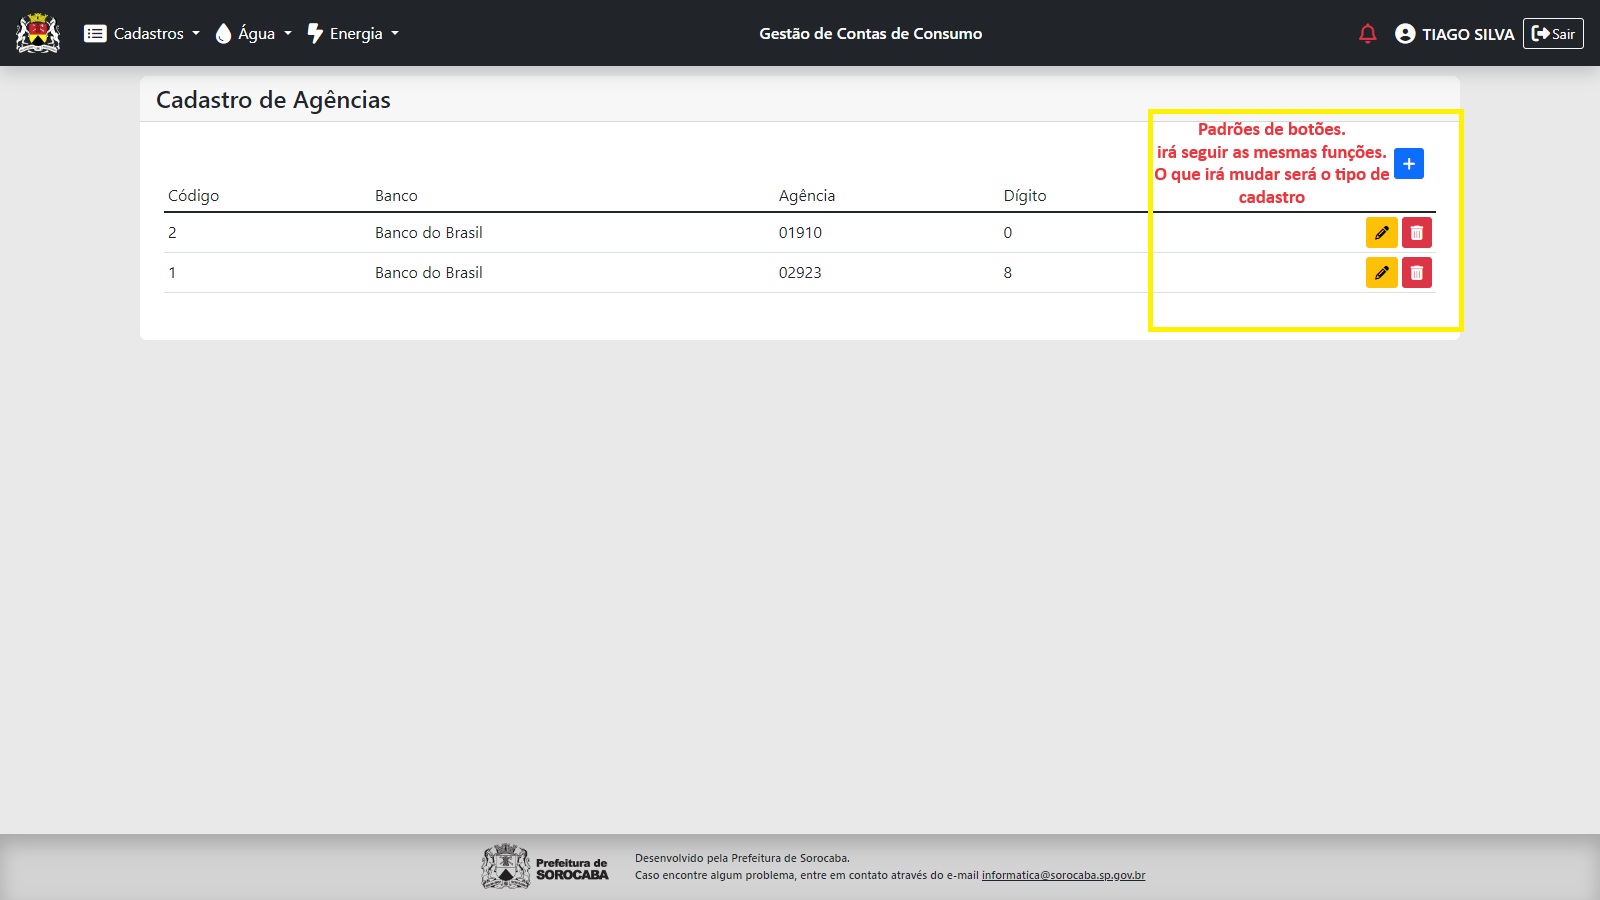
Task: Open the informatica@sorocaba.sp.gov.br email link
Action: click(1063, 875)
